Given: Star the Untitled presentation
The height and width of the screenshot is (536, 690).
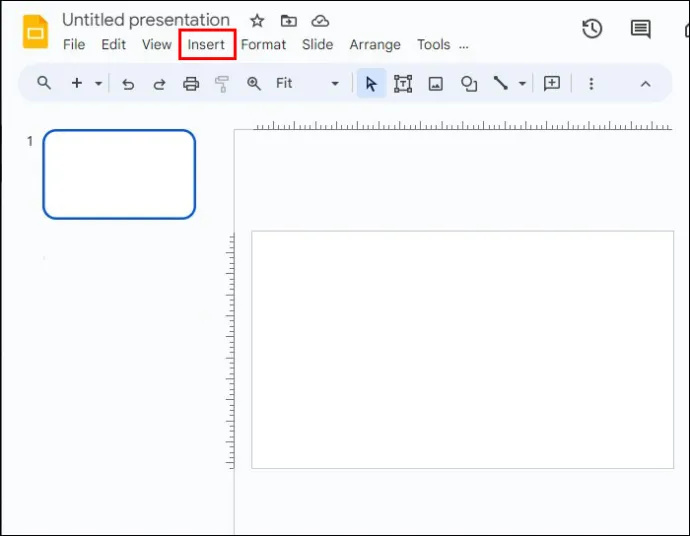Looking at the screenshot, I should [257, 21].
